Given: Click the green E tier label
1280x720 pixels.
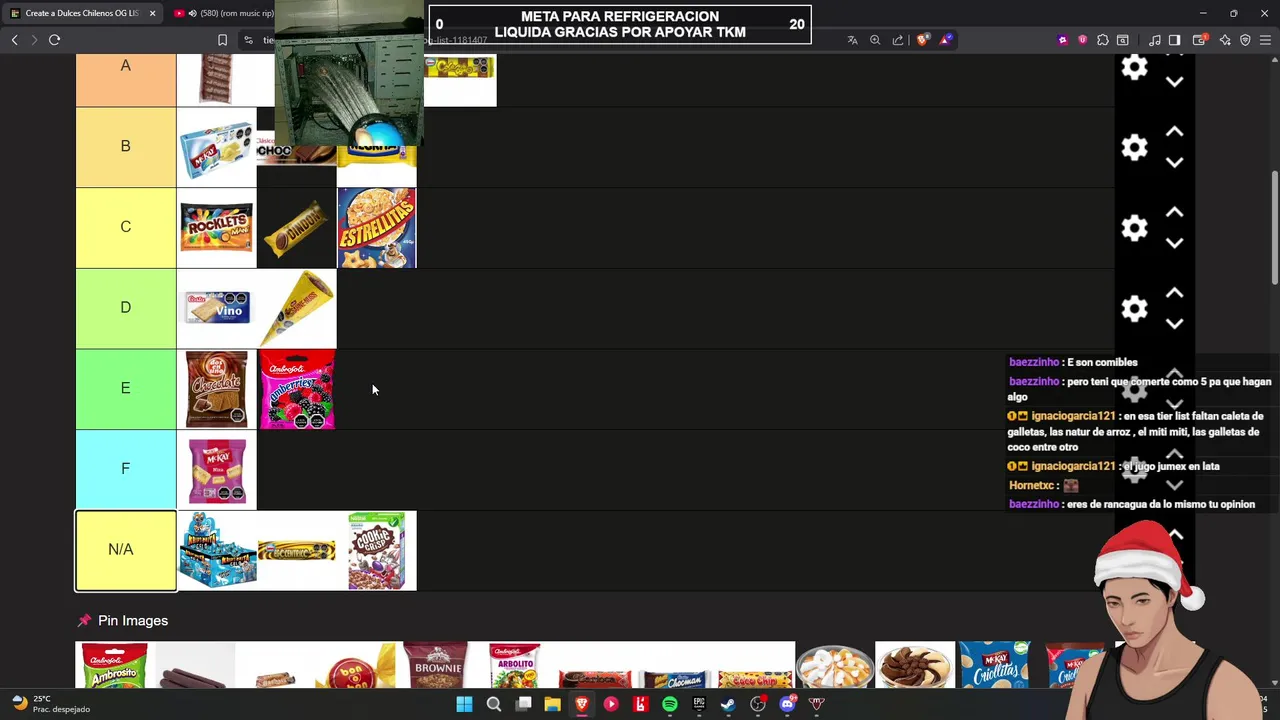Looking at the screenshot, I should click(125, 388).
